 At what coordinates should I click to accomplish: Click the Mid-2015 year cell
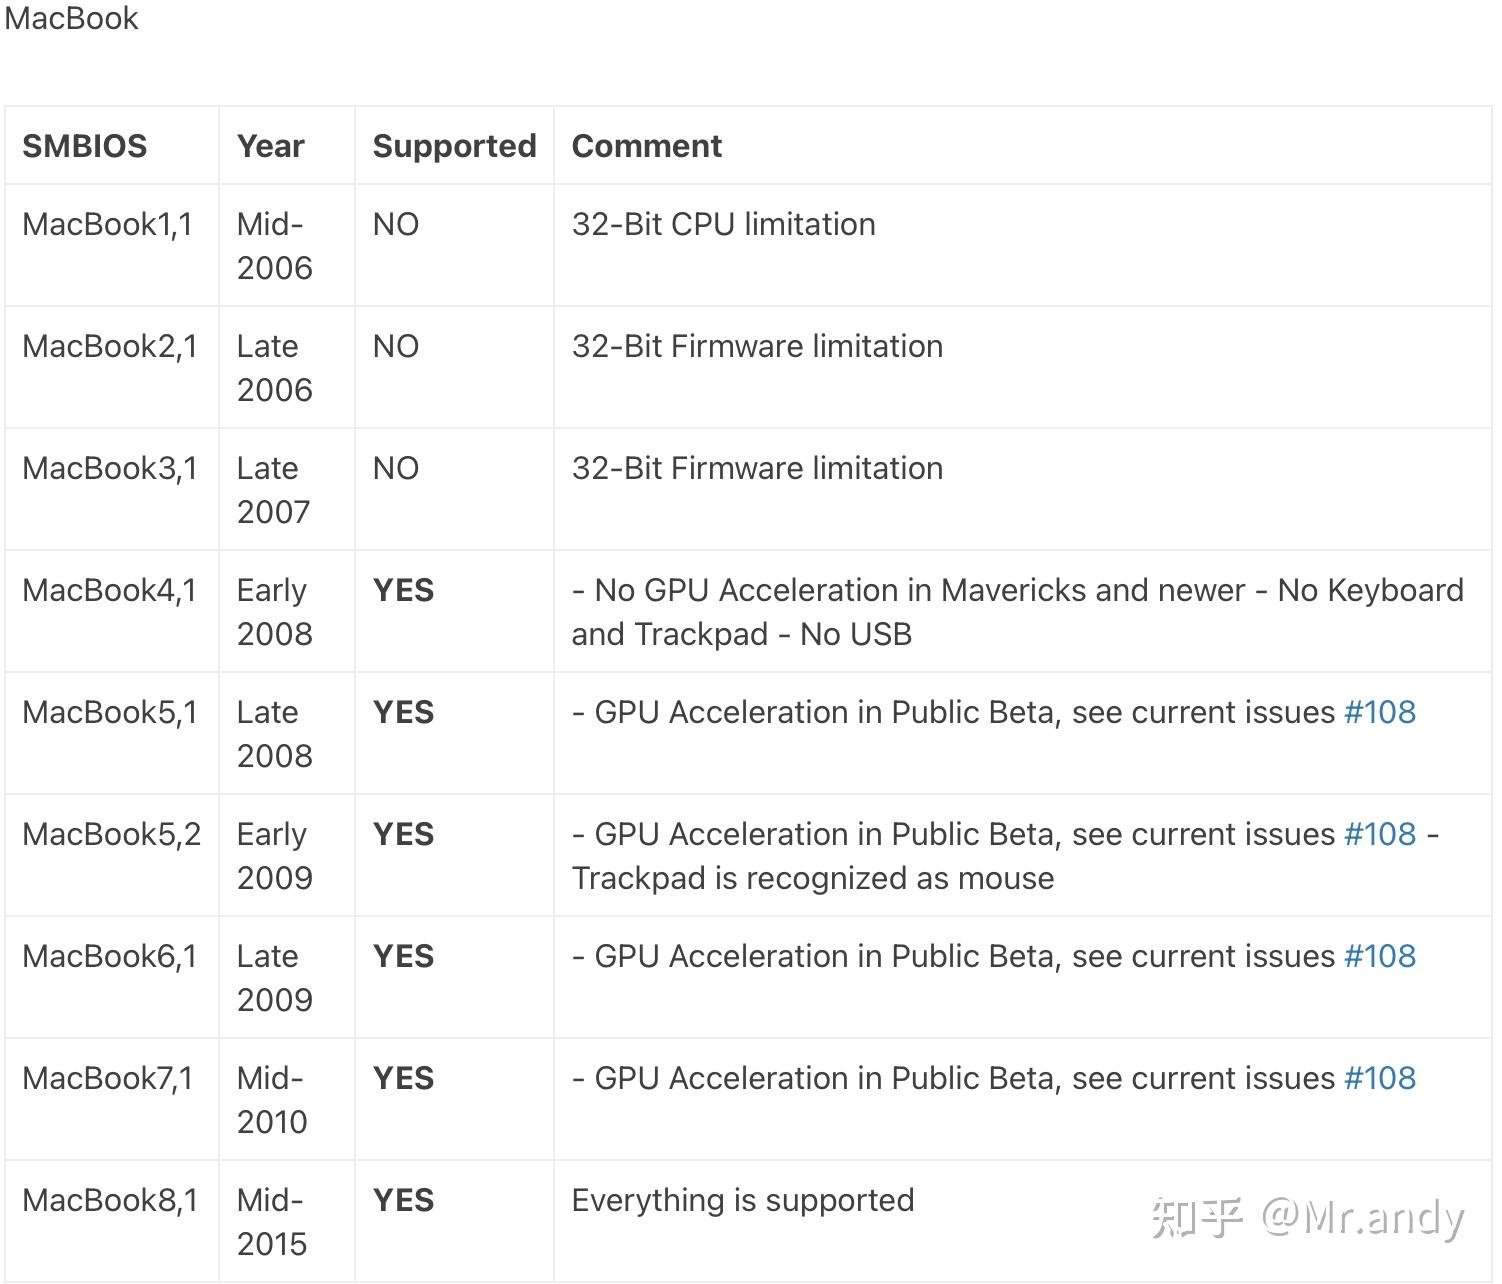coord(272,1221)
